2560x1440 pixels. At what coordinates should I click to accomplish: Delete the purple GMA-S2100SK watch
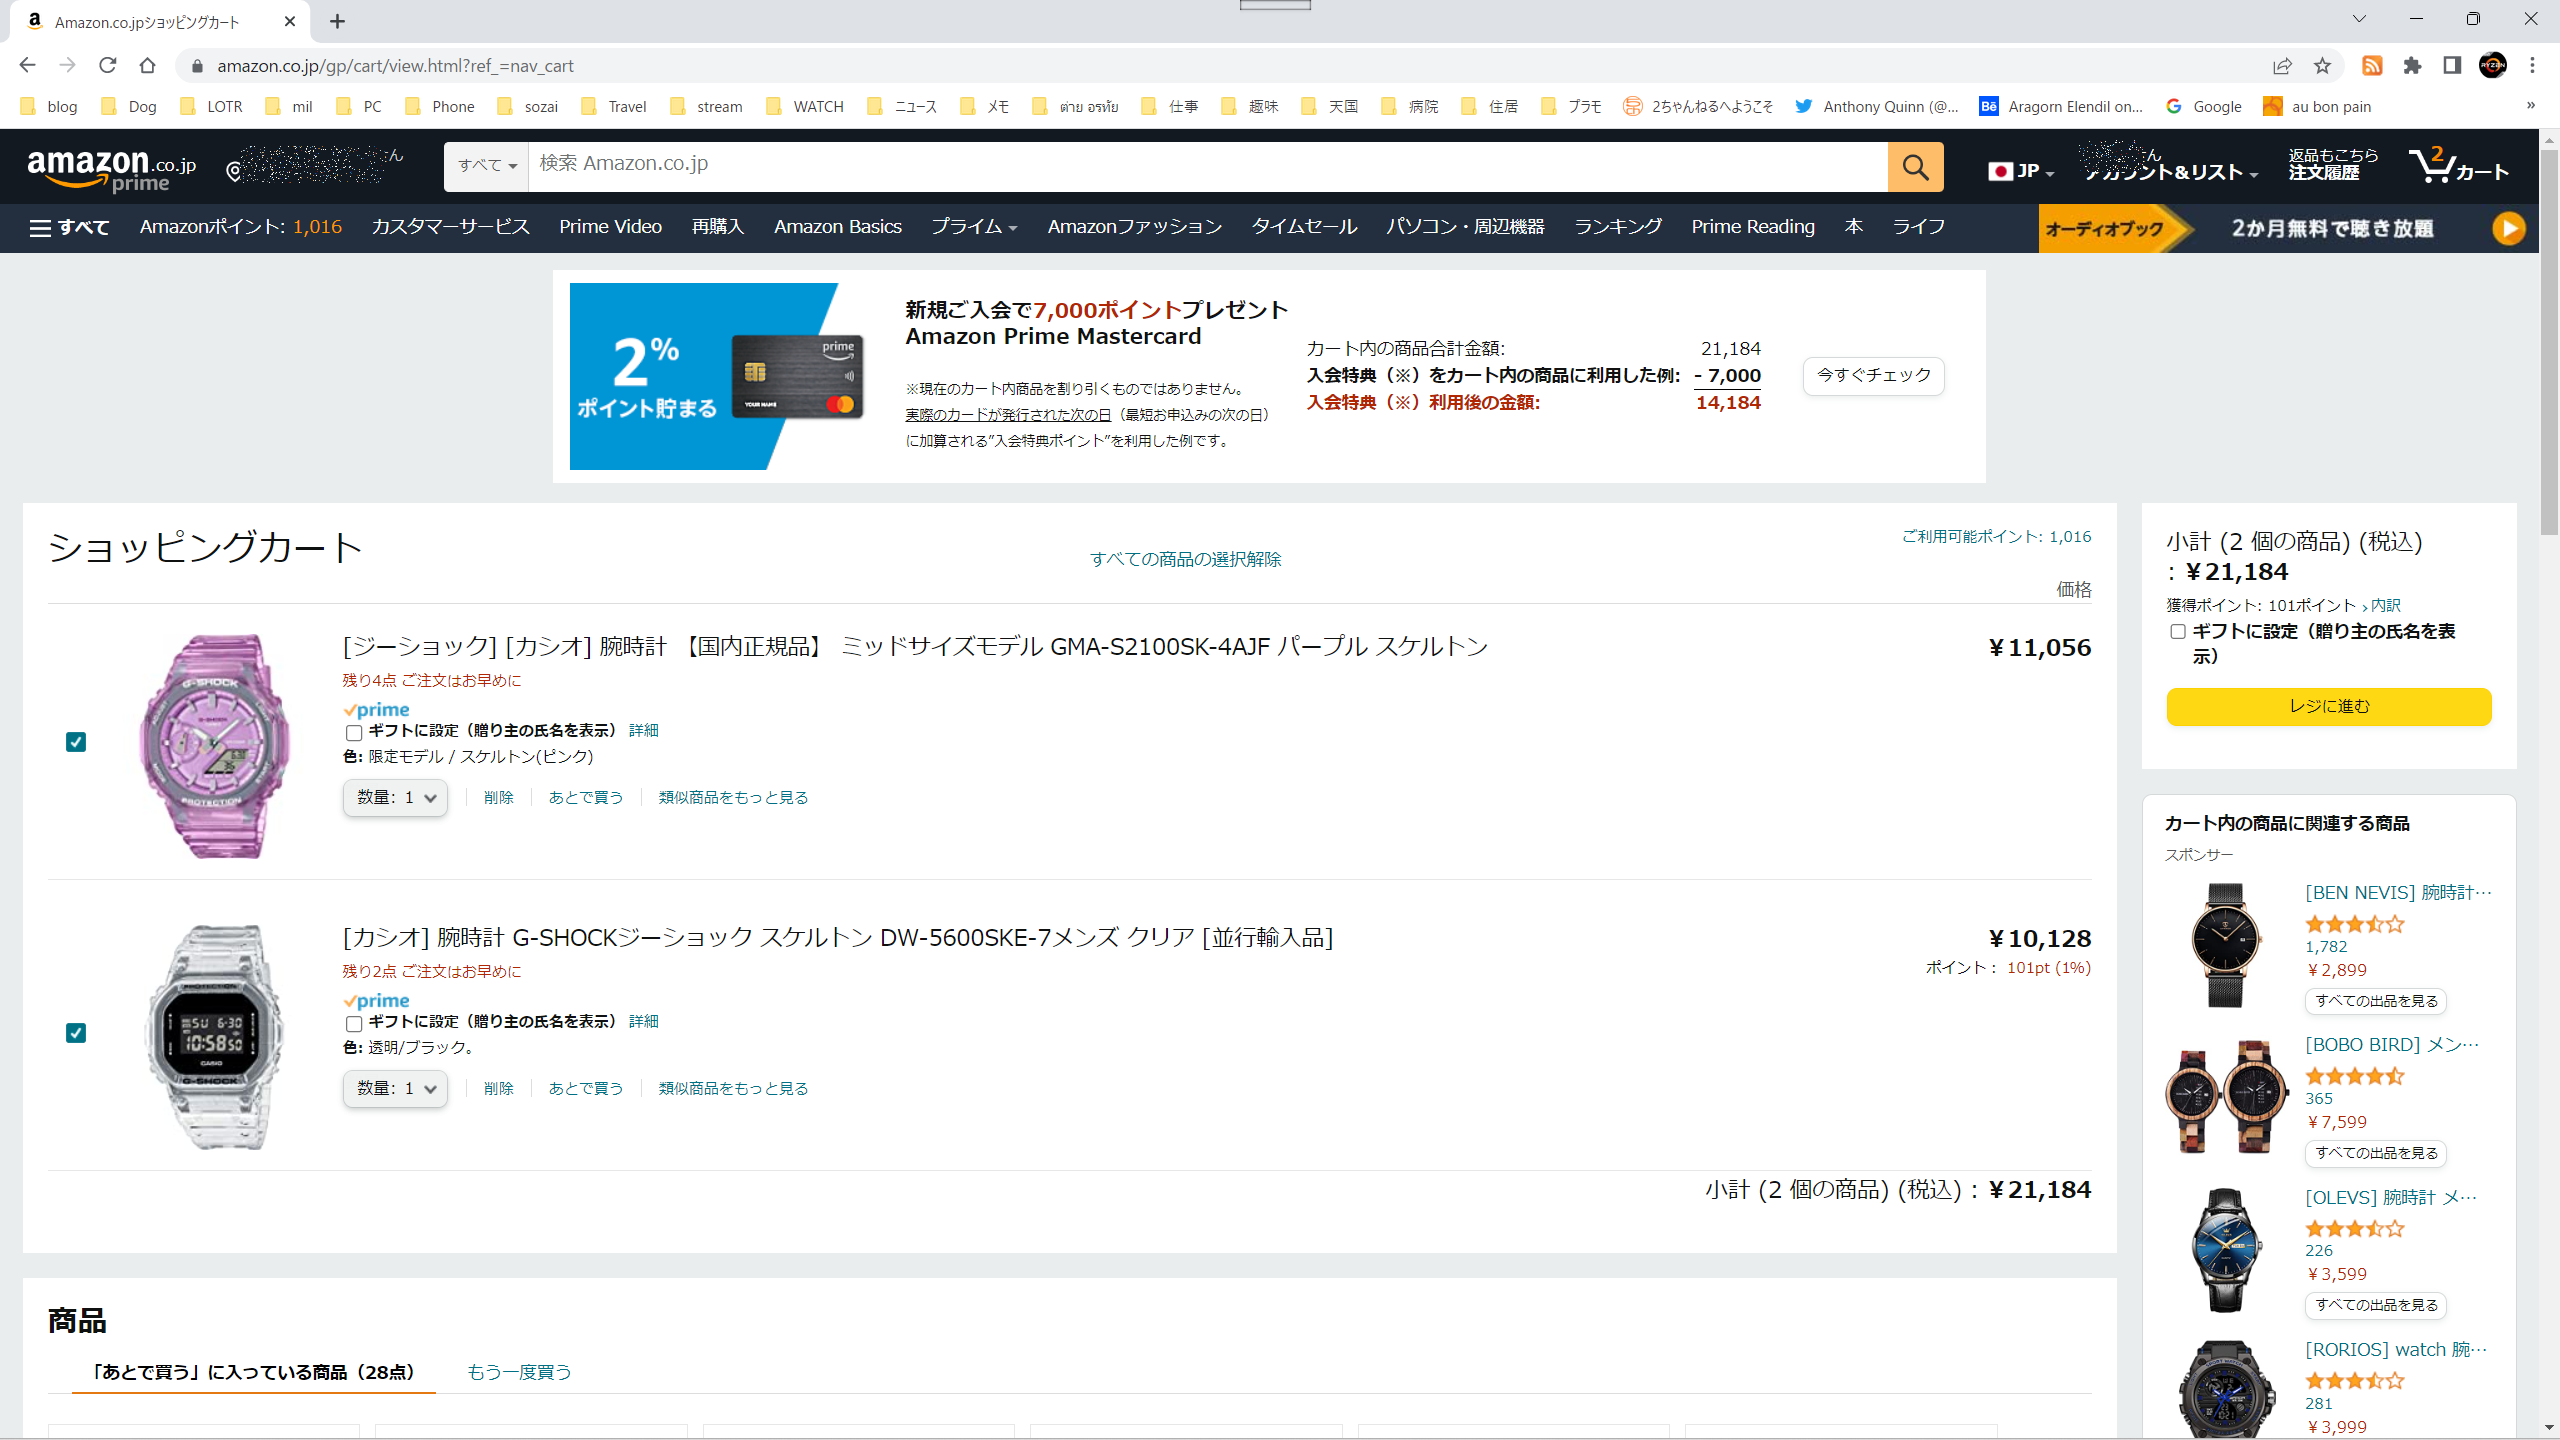pos(498,798)
